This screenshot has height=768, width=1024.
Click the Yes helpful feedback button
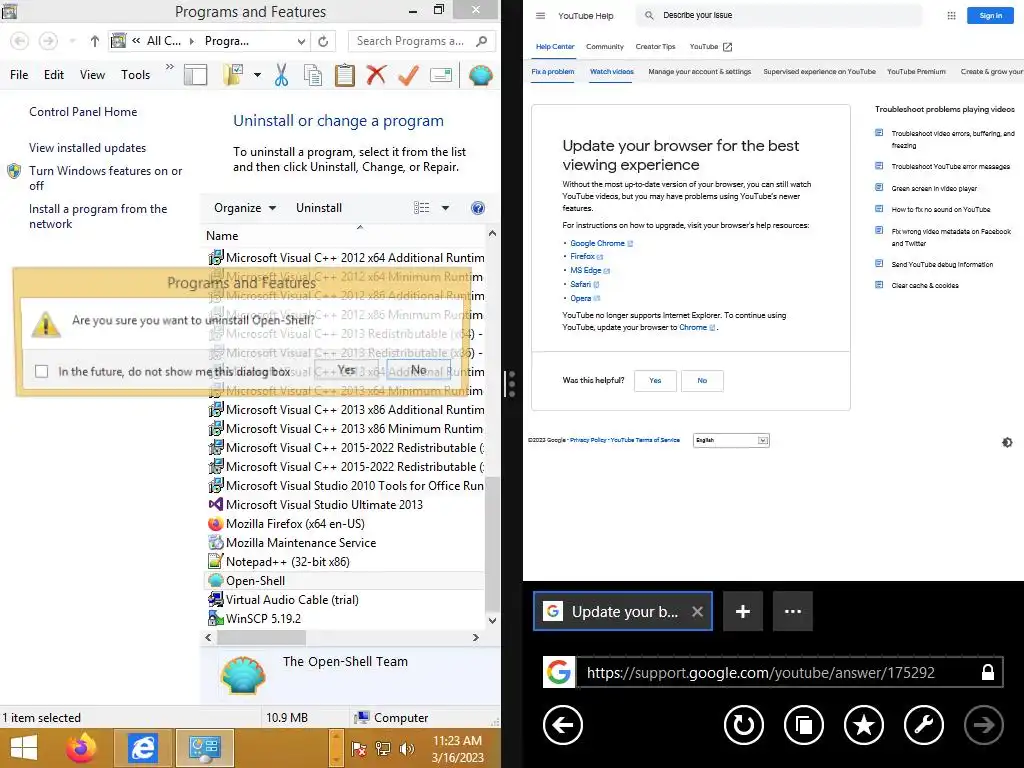point(655,381)
